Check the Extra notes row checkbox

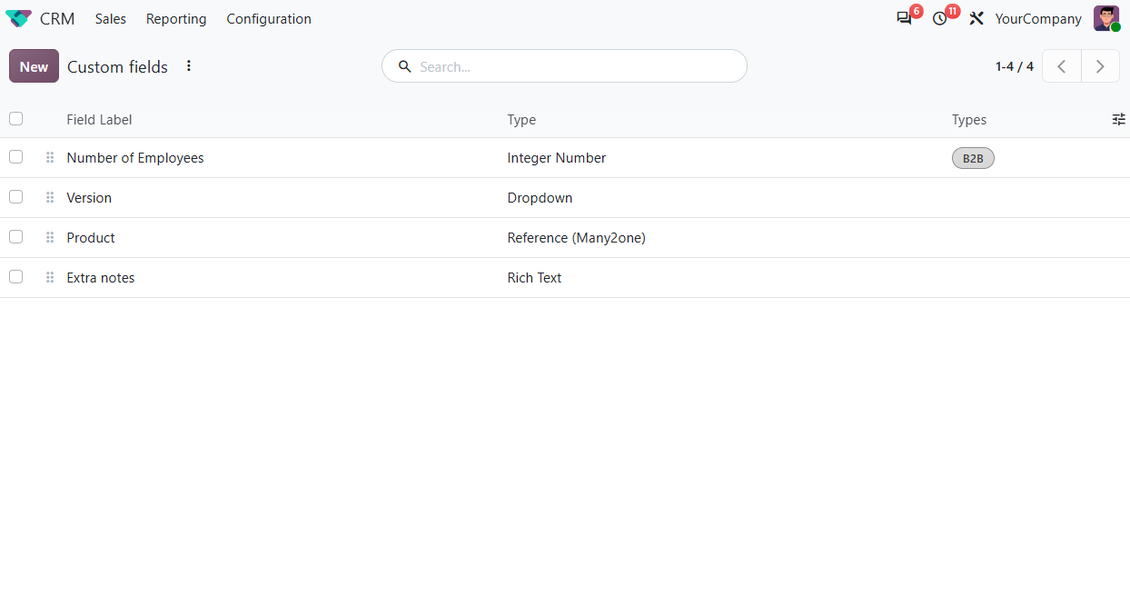16,277
